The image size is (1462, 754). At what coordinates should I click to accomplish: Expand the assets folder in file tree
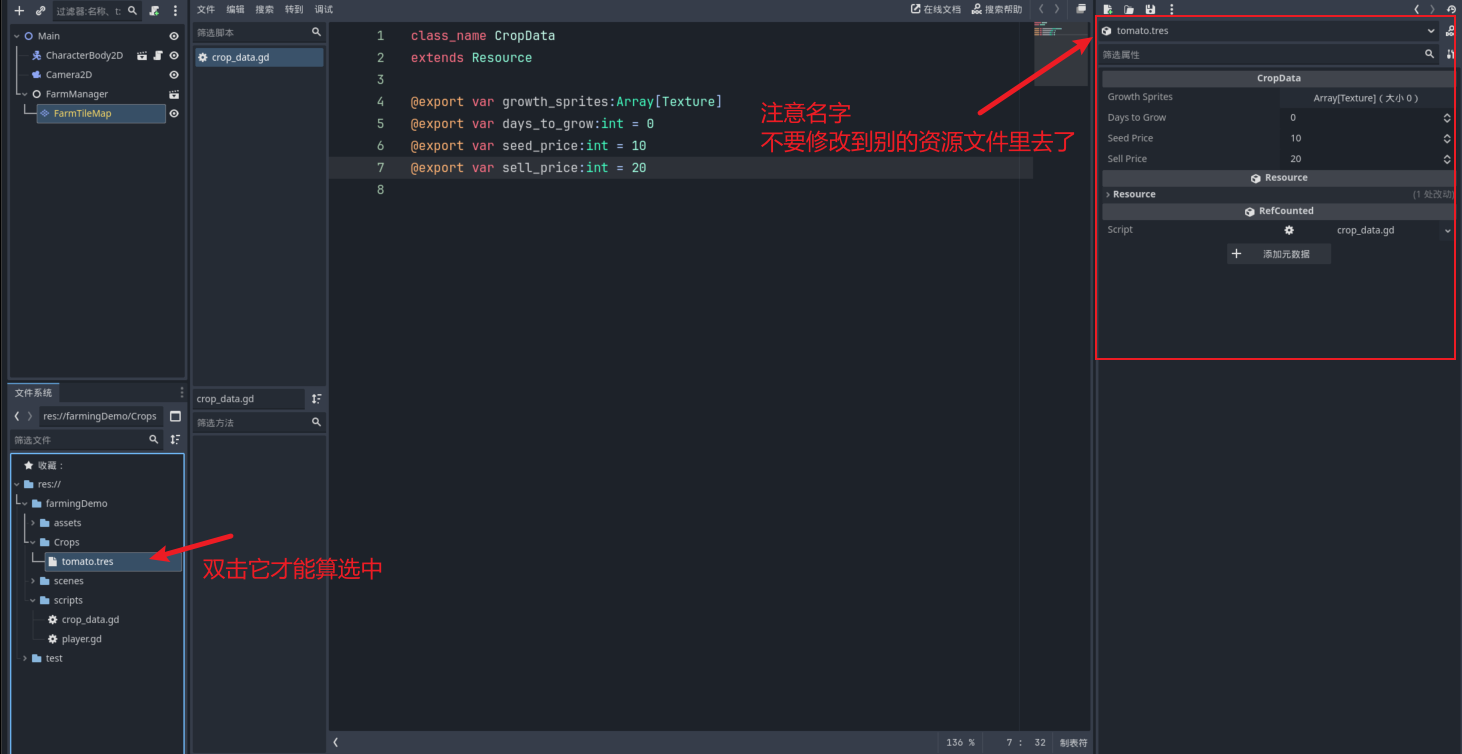click(33, 523)
